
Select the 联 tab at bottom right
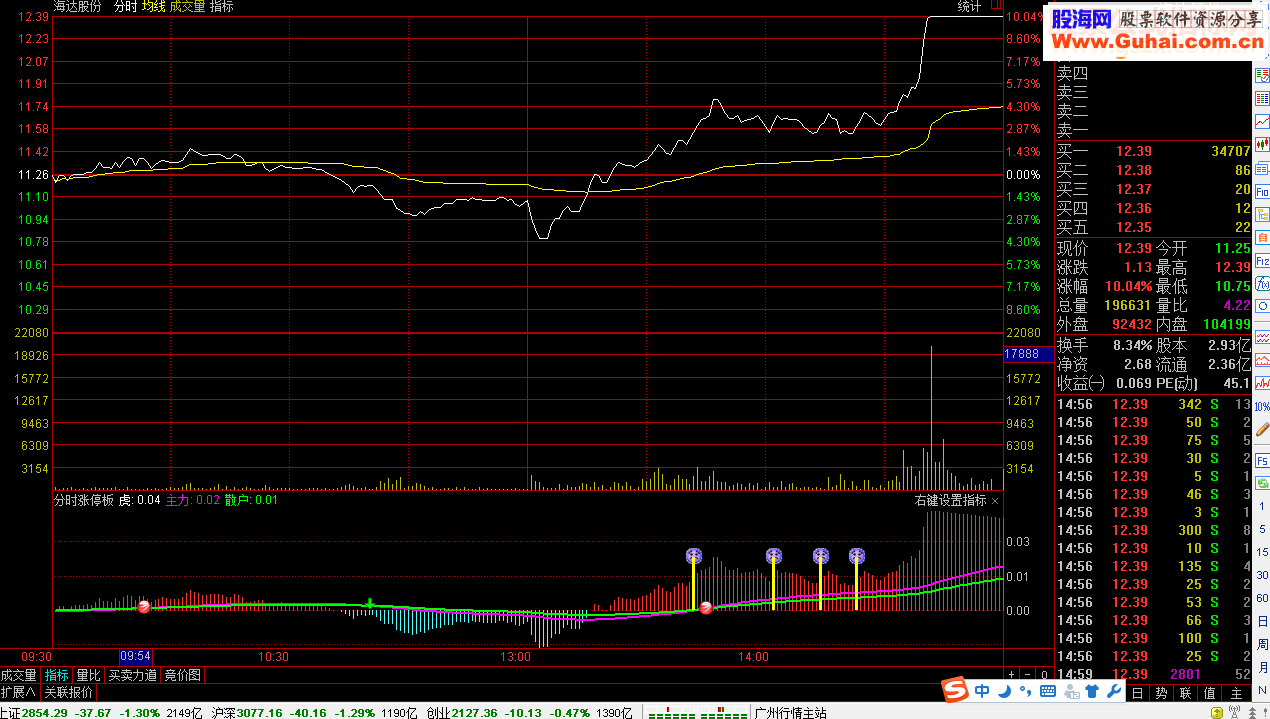pyautogui.click(x=1185, y=693)
